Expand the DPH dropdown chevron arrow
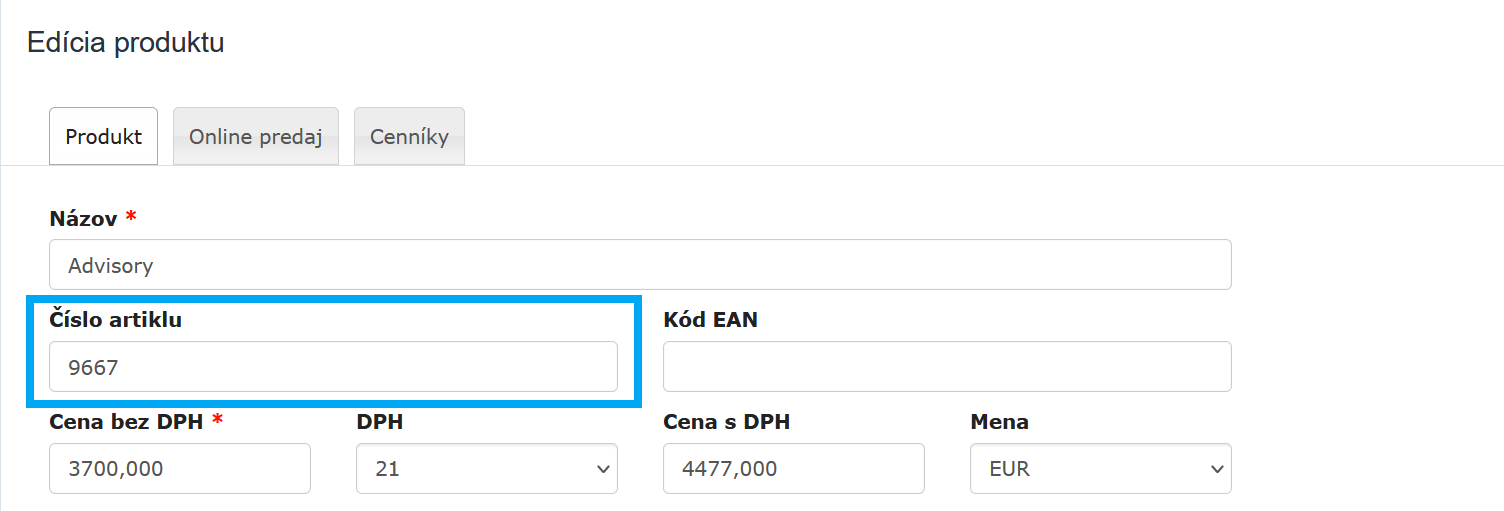Image resolution: width=1504 pixels, height=511 pixels. [603, 469]
